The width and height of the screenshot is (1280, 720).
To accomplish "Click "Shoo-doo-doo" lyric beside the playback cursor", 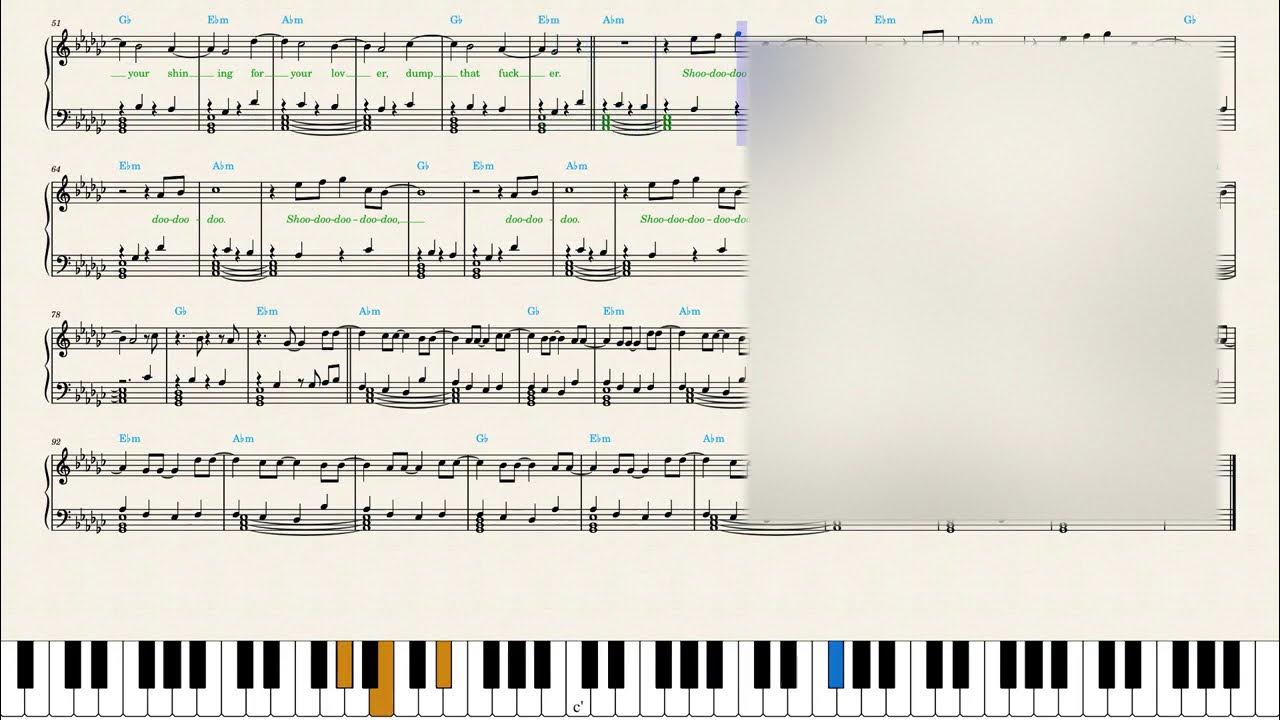I will point(714,73).
